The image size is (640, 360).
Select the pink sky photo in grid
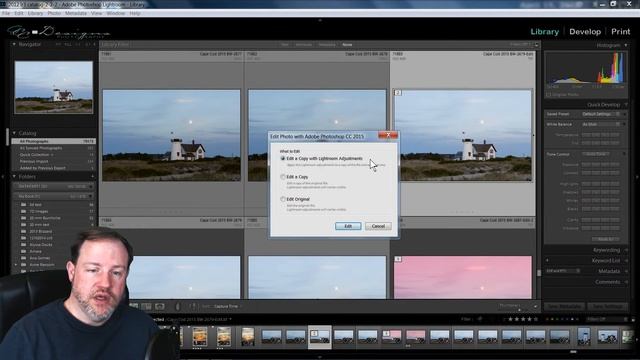click(463, 277)
